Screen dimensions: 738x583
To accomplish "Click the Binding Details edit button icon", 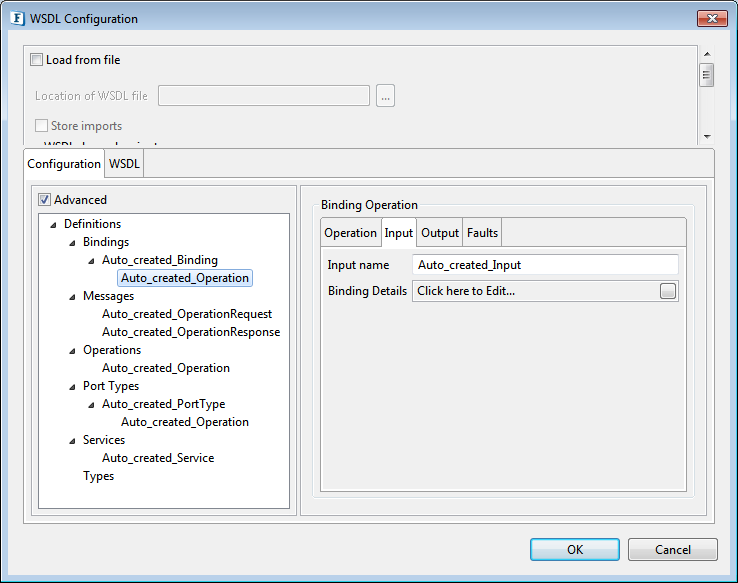I will coord(668,291).
